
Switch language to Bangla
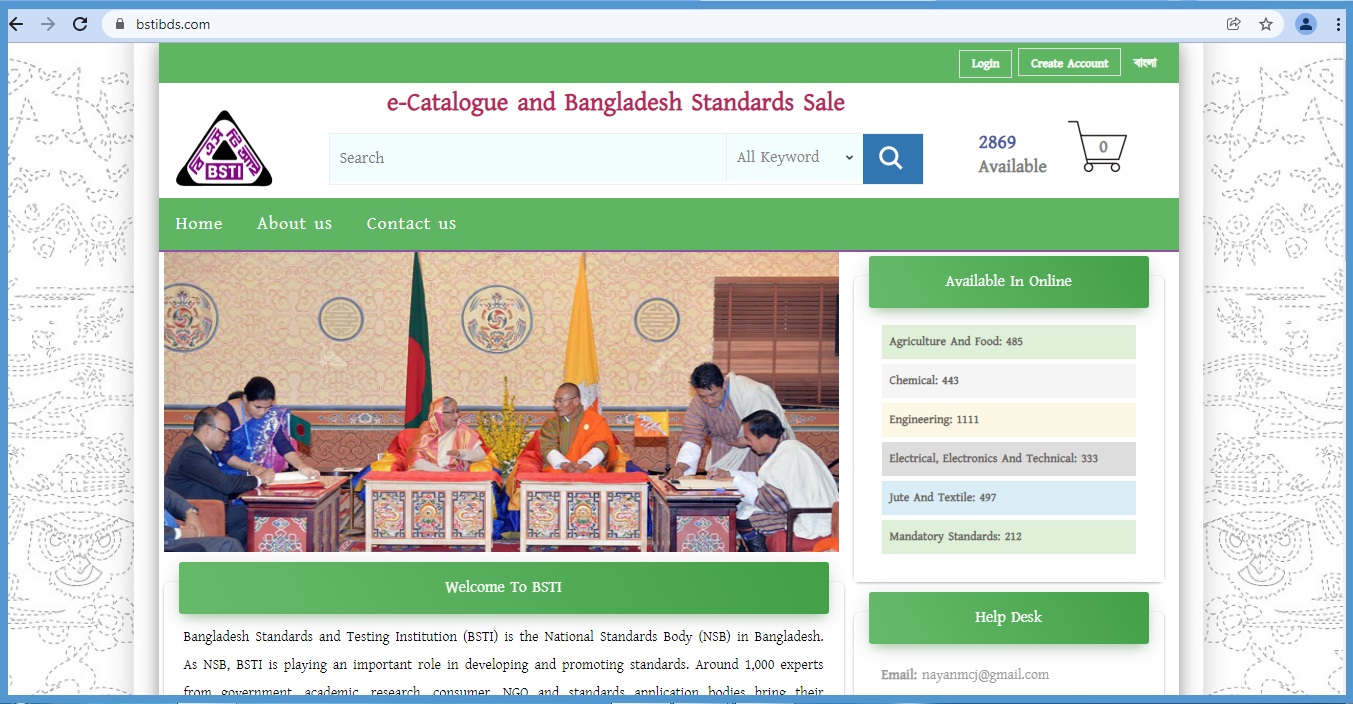(1145, 63)
